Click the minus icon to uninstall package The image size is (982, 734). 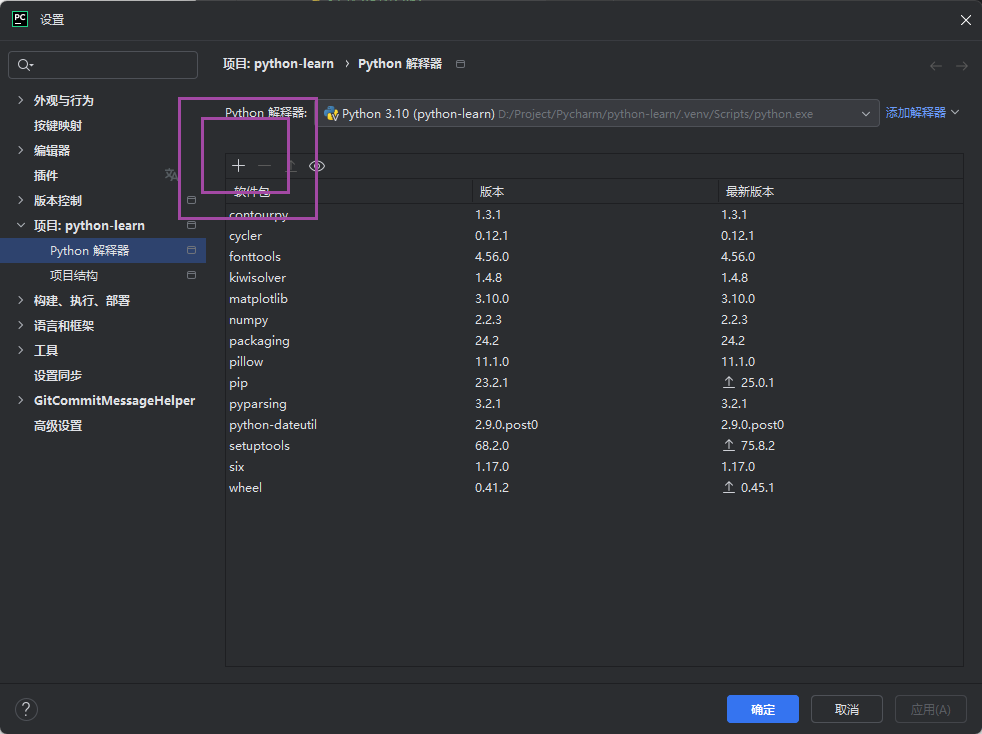[264, 166]
